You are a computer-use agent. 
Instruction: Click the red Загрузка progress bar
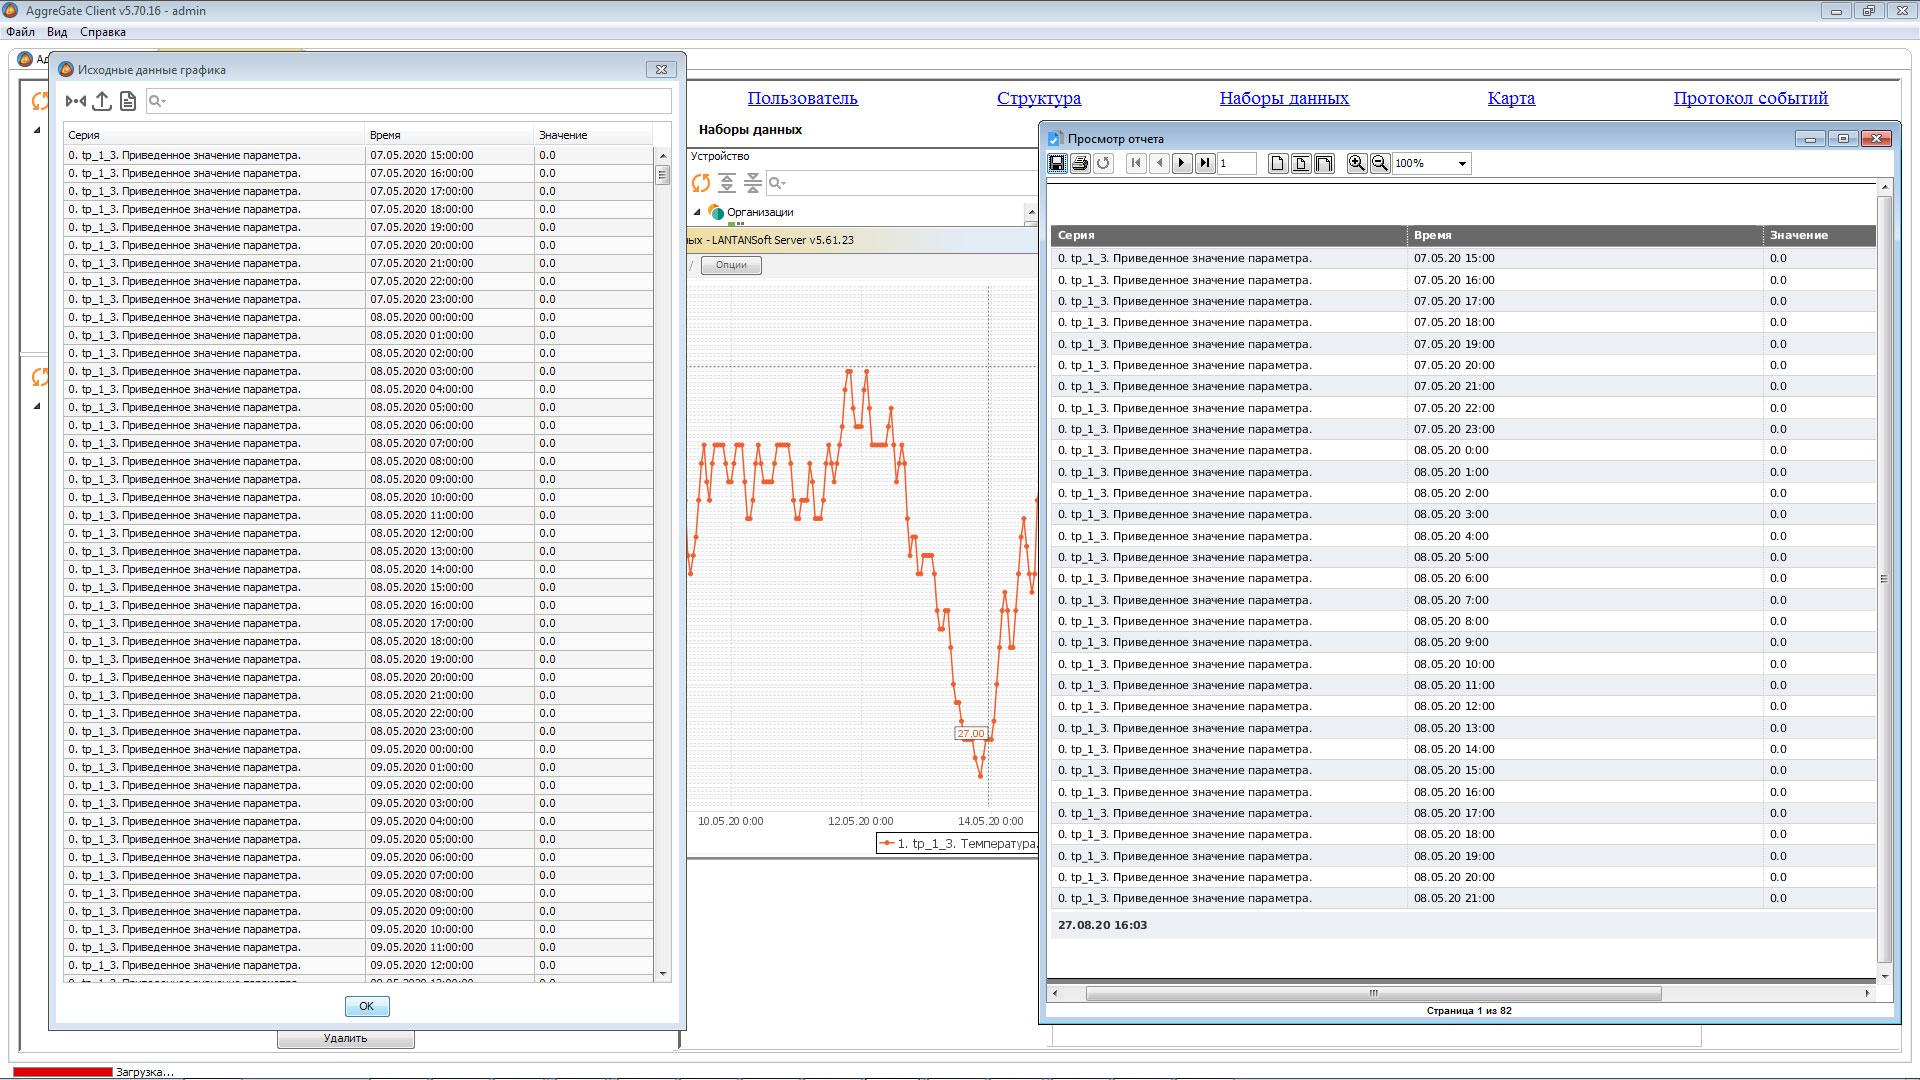62,1072
